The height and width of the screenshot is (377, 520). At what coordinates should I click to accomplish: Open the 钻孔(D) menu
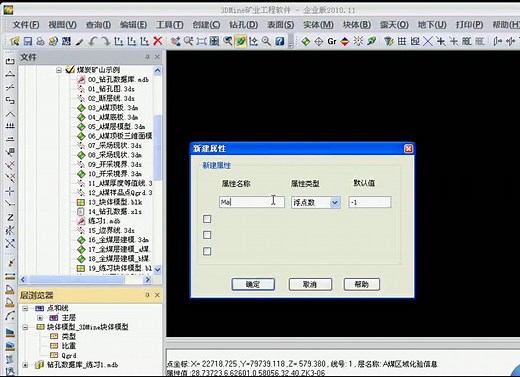tap(244, 25)
